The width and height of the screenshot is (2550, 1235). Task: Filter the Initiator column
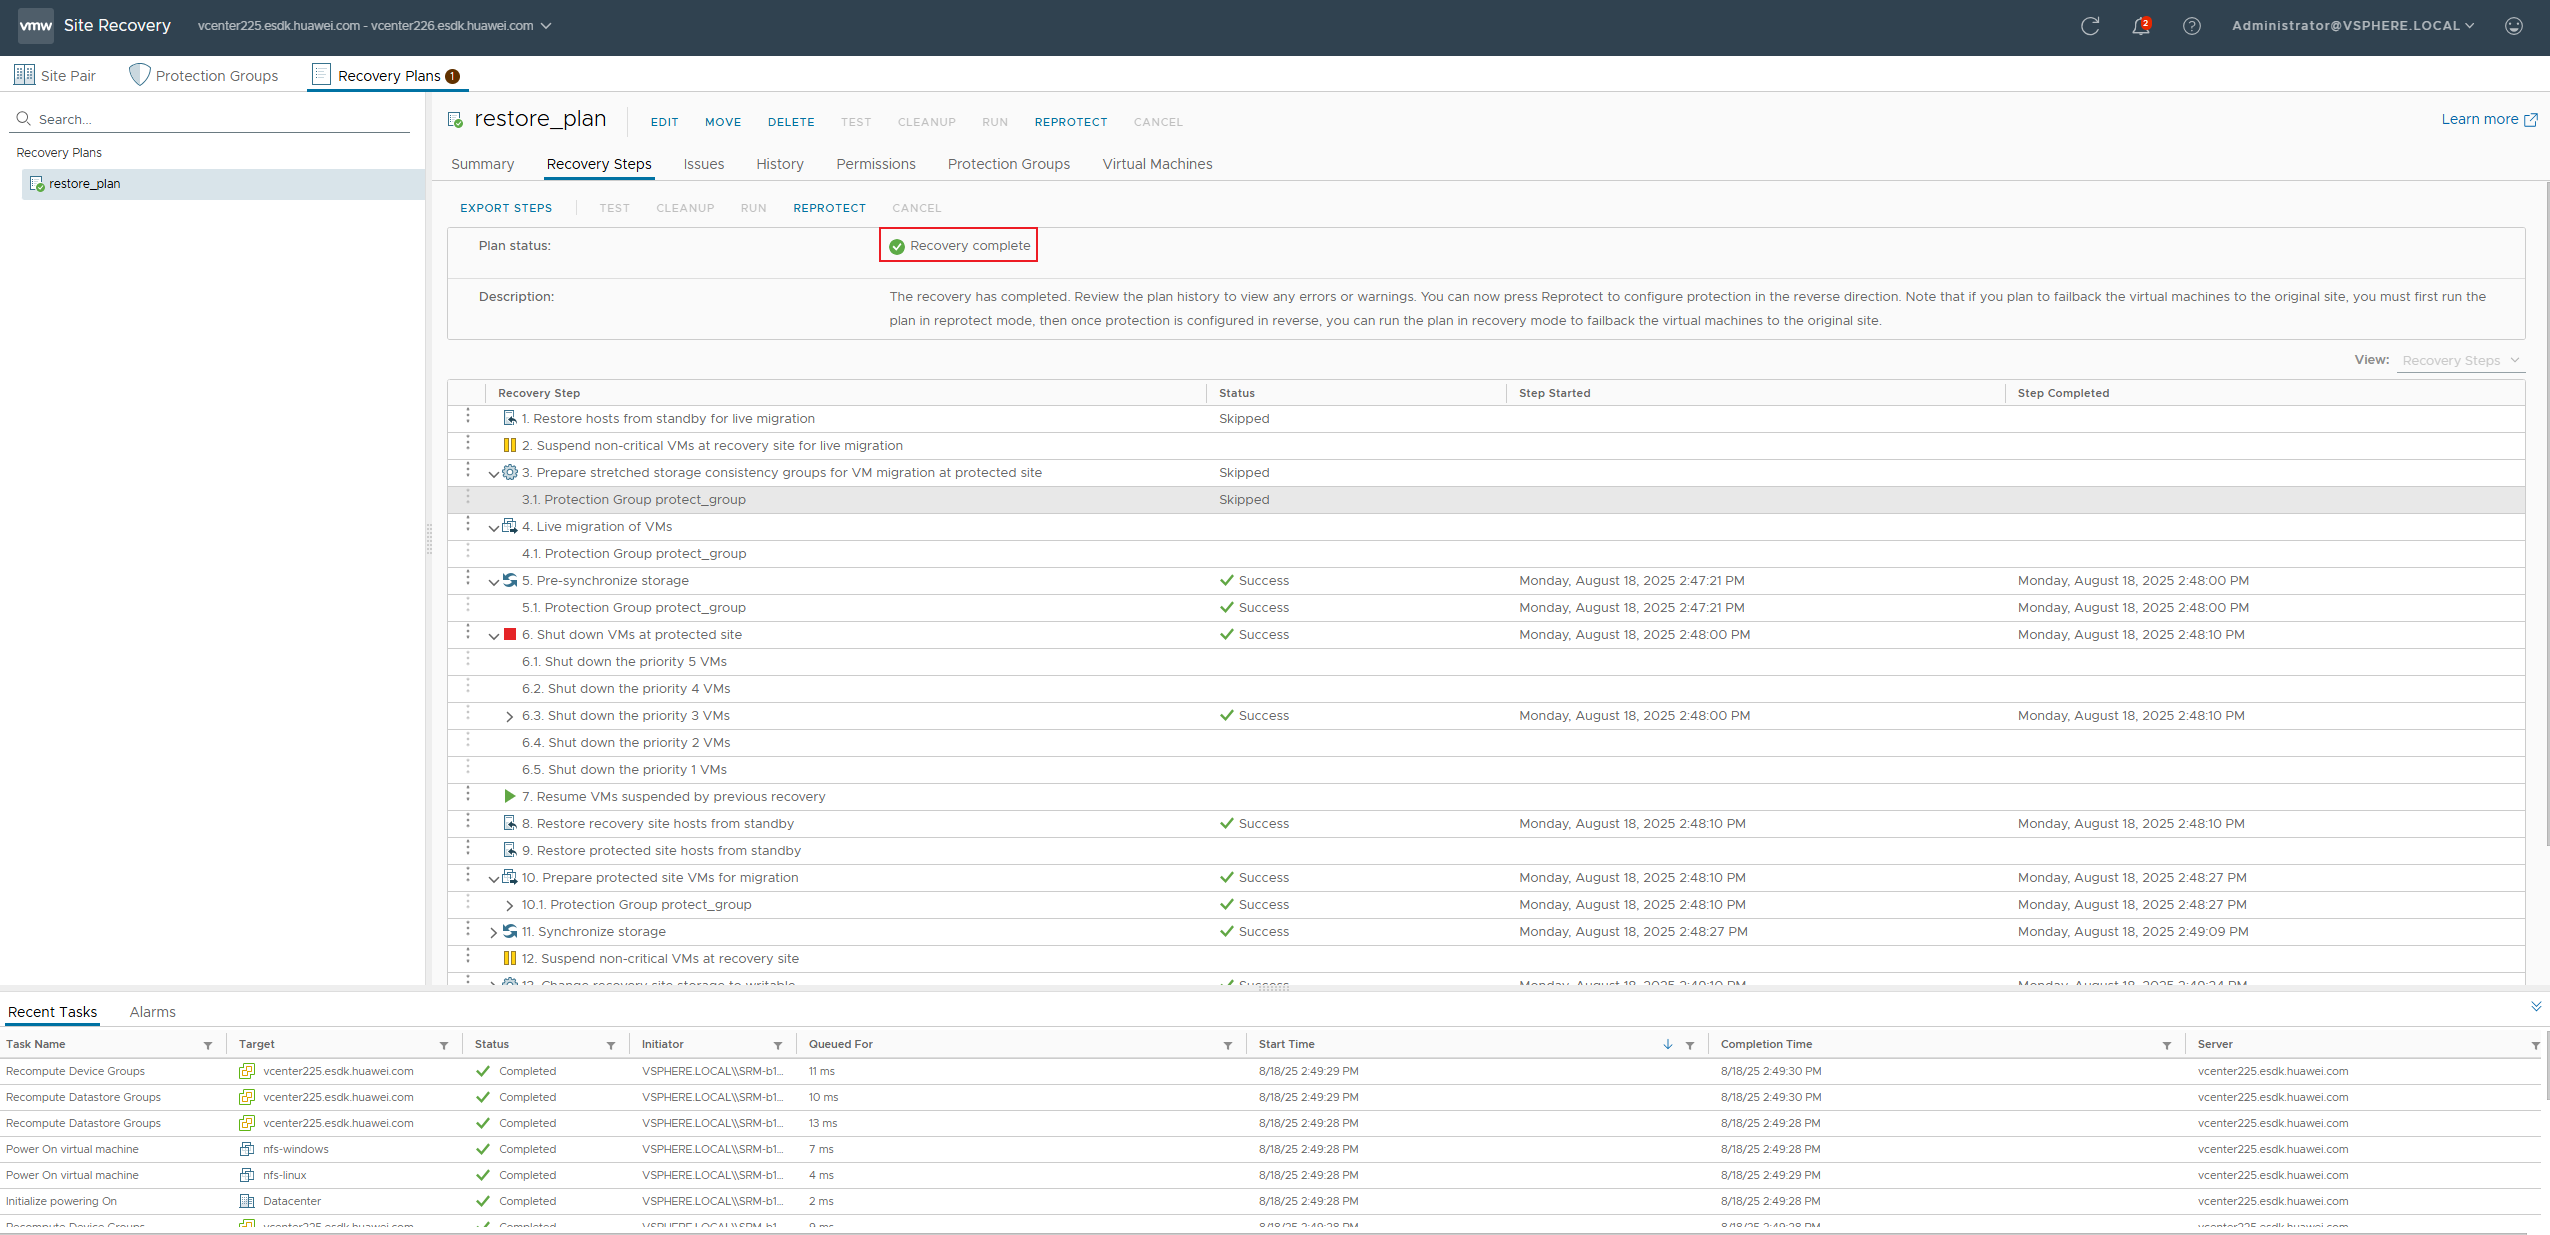[x=778, y=1046]
